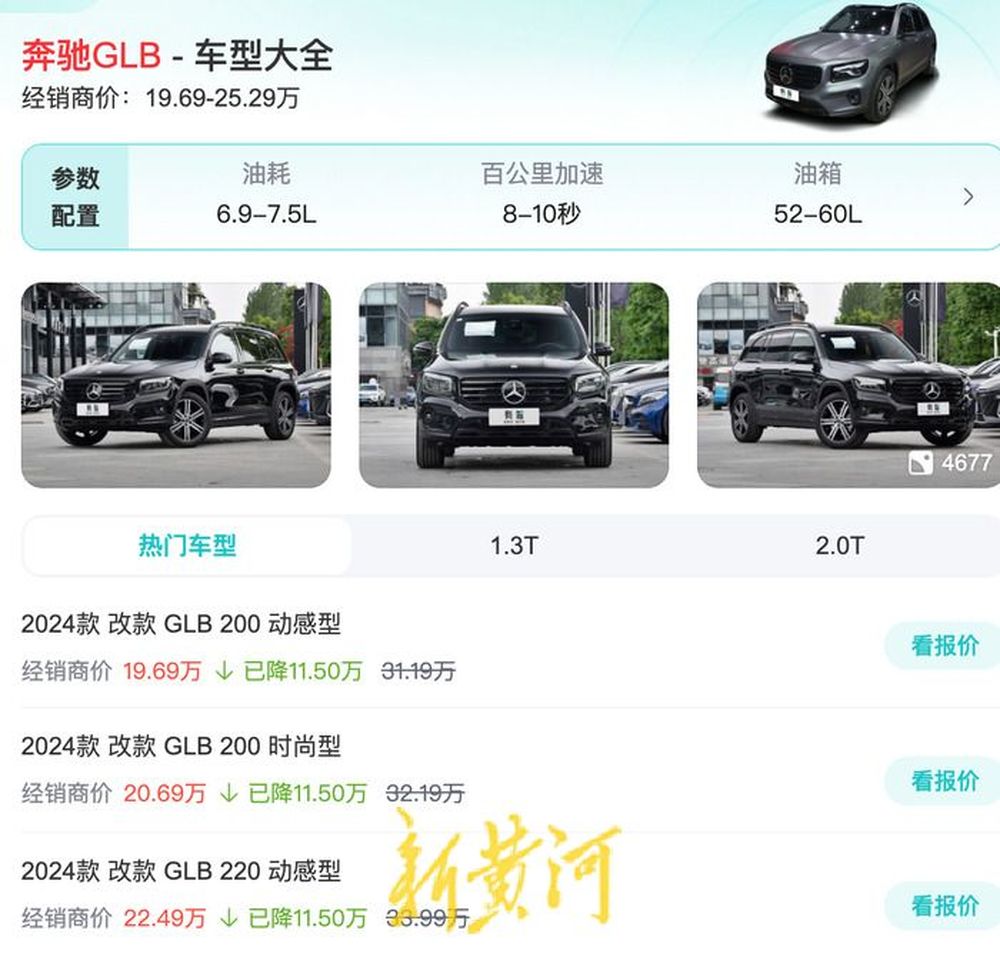View the first black GLB side photo
Screen dimensions: 1000x957
[176, 384]
